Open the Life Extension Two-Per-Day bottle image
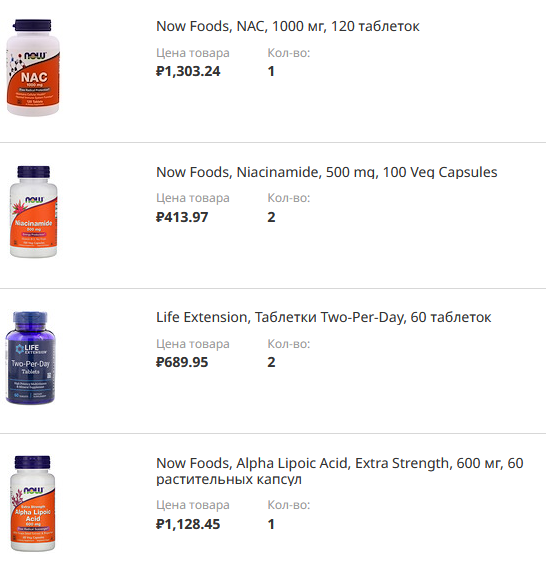This screenshot has height=570, width=546. point(31,358)
